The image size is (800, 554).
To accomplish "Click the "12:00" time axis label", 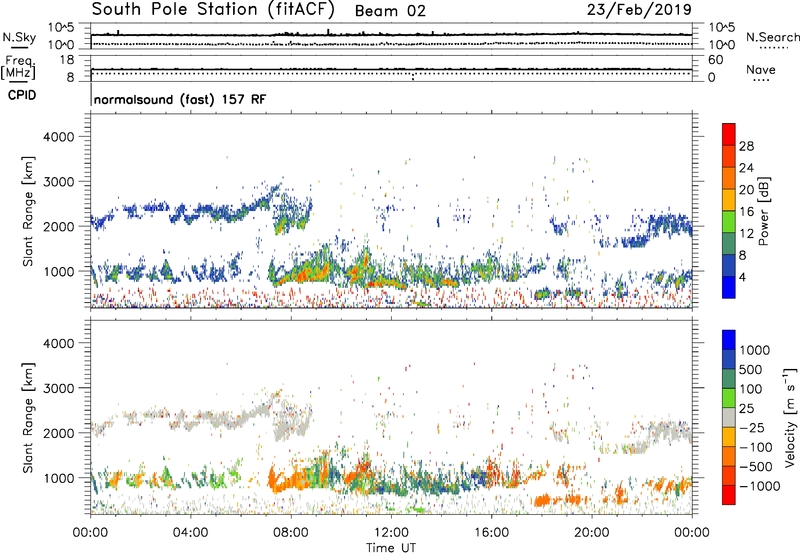I will 391,533.
